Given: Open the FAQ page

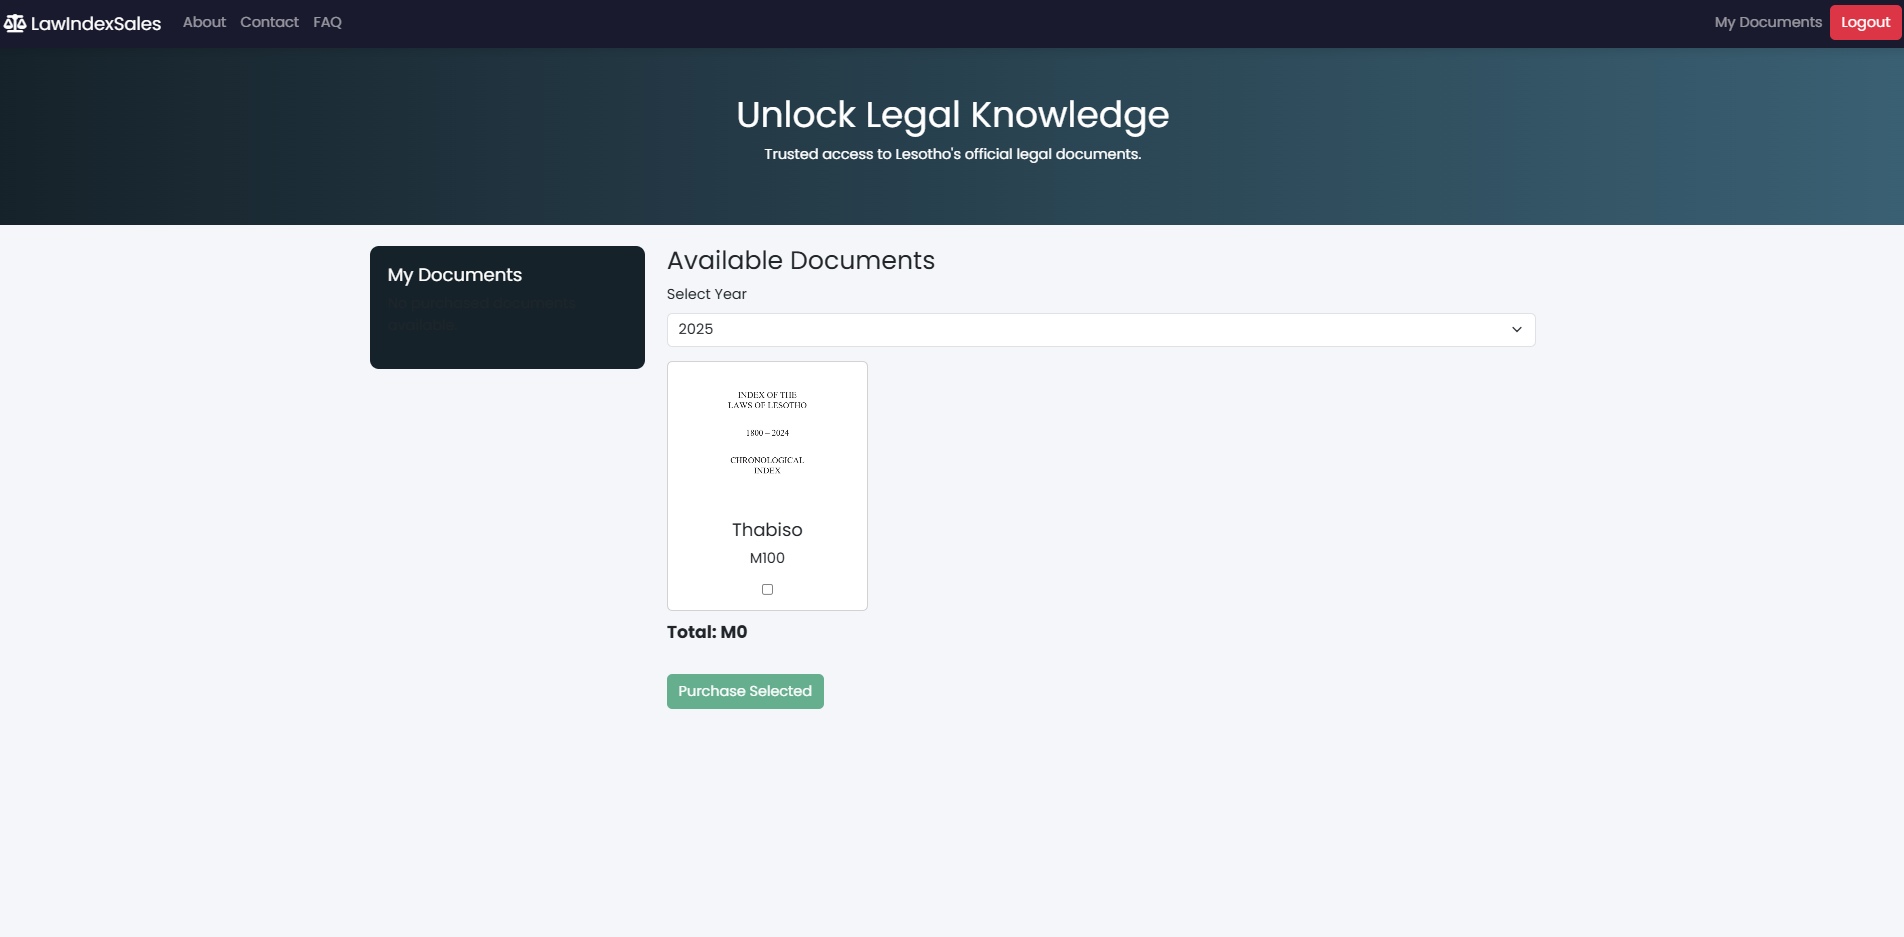Looking at the screenshot, I should (x=327, y=22).
